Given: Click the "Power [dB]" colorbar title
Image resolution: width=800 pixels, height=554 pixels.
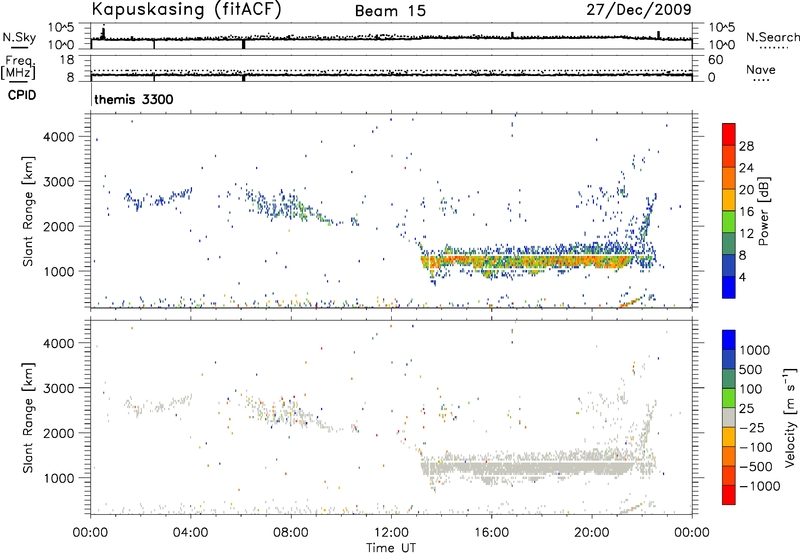Looking at the screenshot, I should coord(763,211).
